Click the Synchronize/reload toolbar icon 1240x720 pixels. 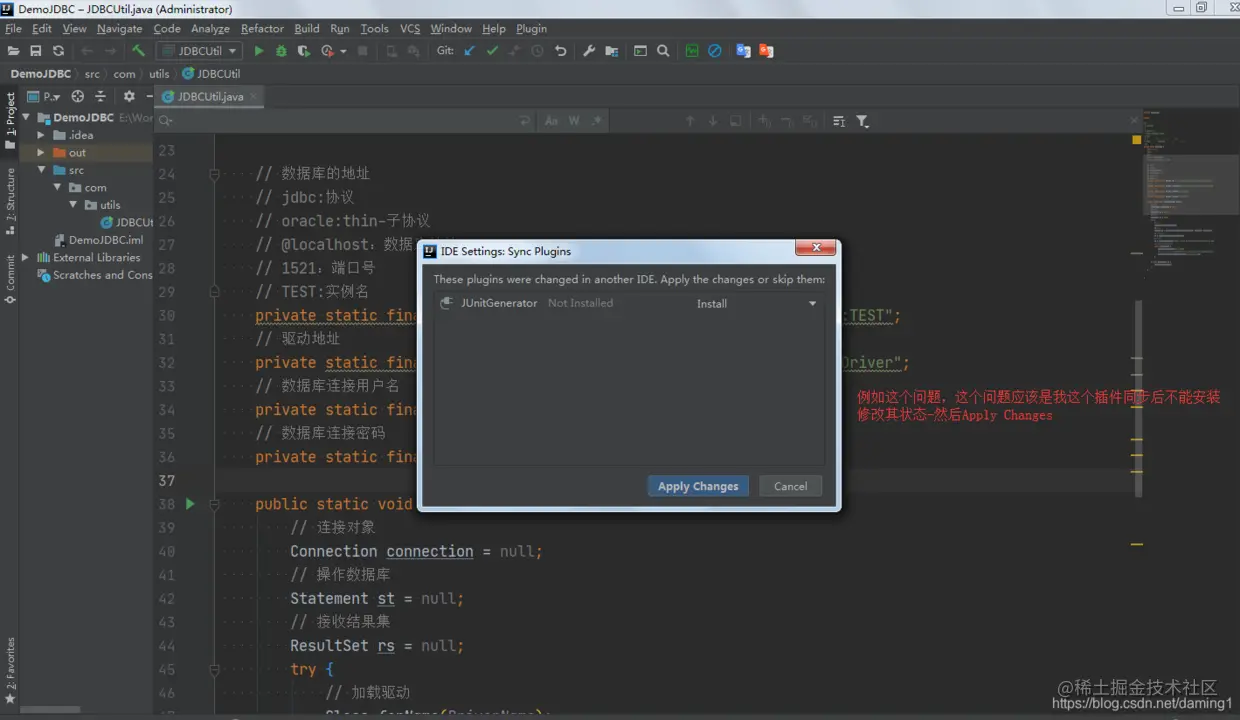pos(58,51)
